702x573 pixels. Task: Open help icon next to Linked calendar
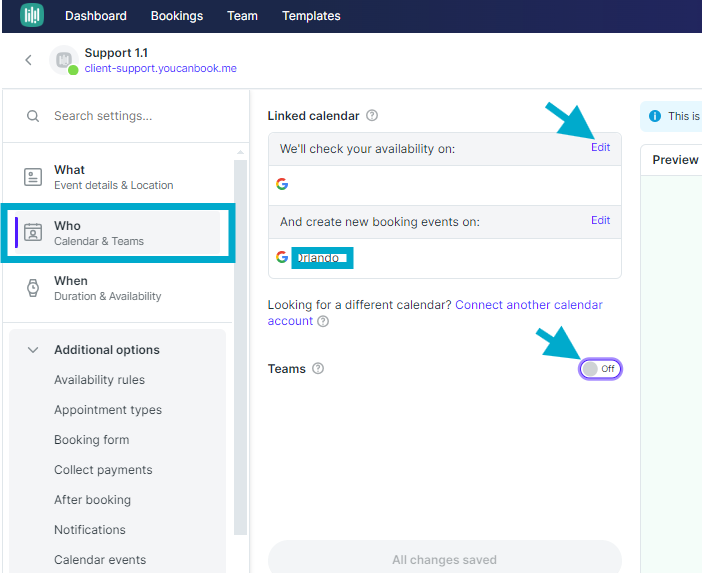click(372, 115)
